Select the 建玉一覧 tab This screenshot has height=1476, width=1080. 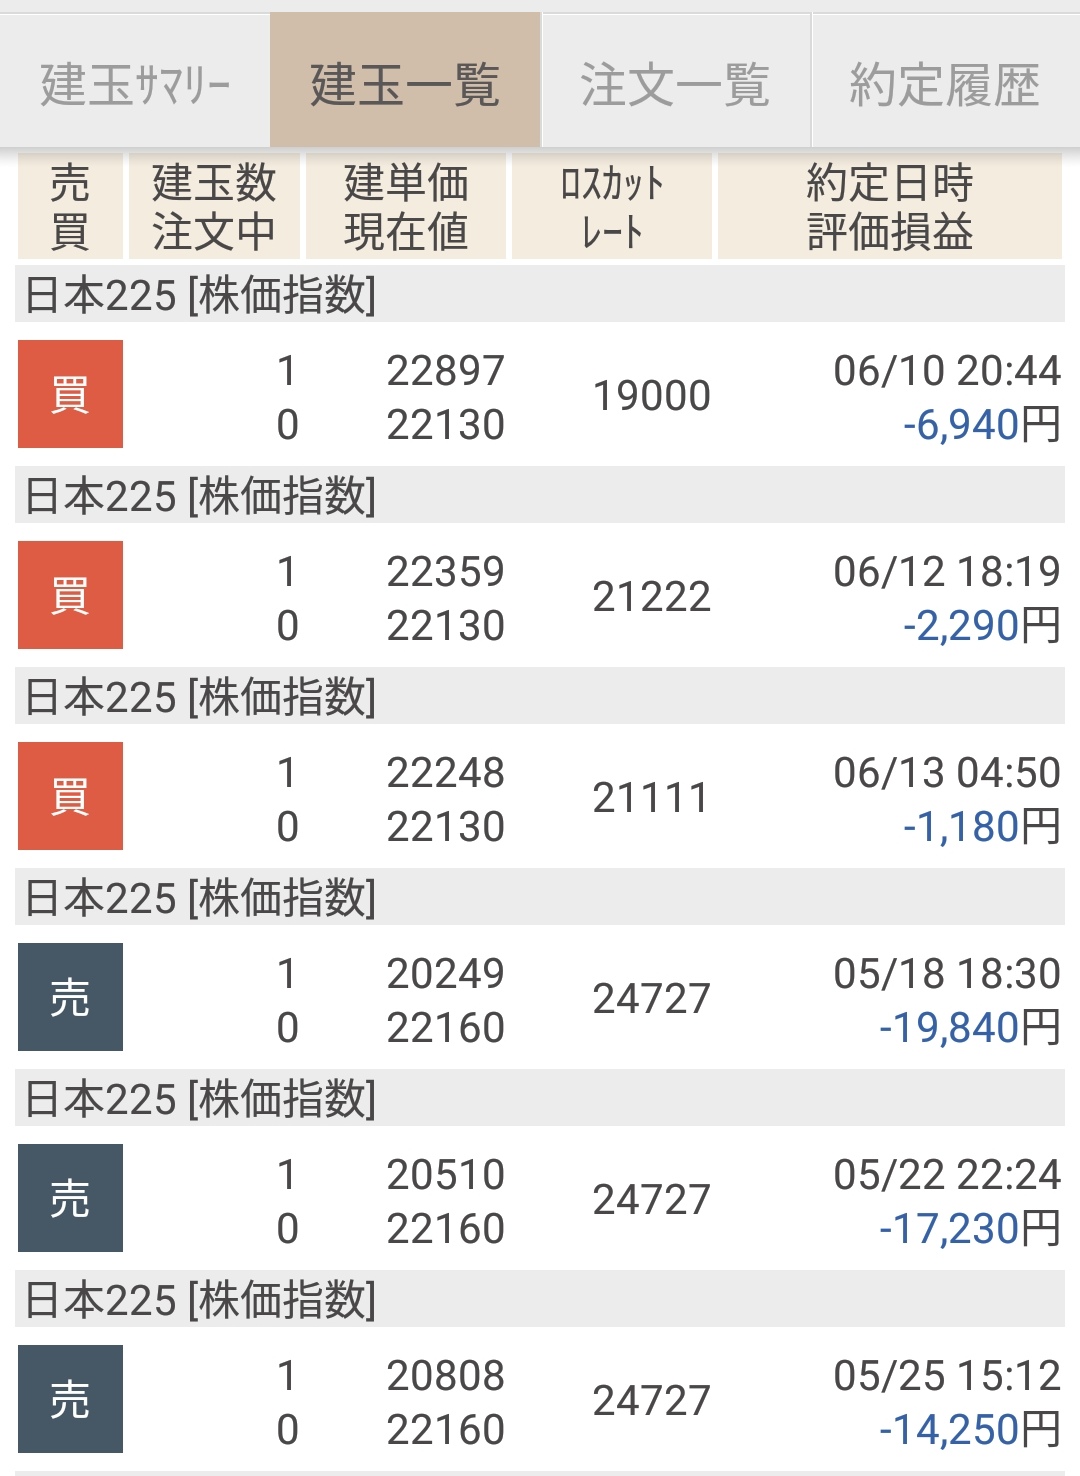pyautogui.click(x=405, y=84)
